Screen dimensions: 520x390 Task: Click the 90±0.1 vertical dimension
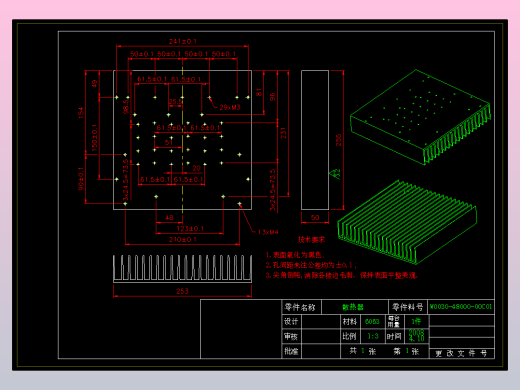click(x=81, y=179)
